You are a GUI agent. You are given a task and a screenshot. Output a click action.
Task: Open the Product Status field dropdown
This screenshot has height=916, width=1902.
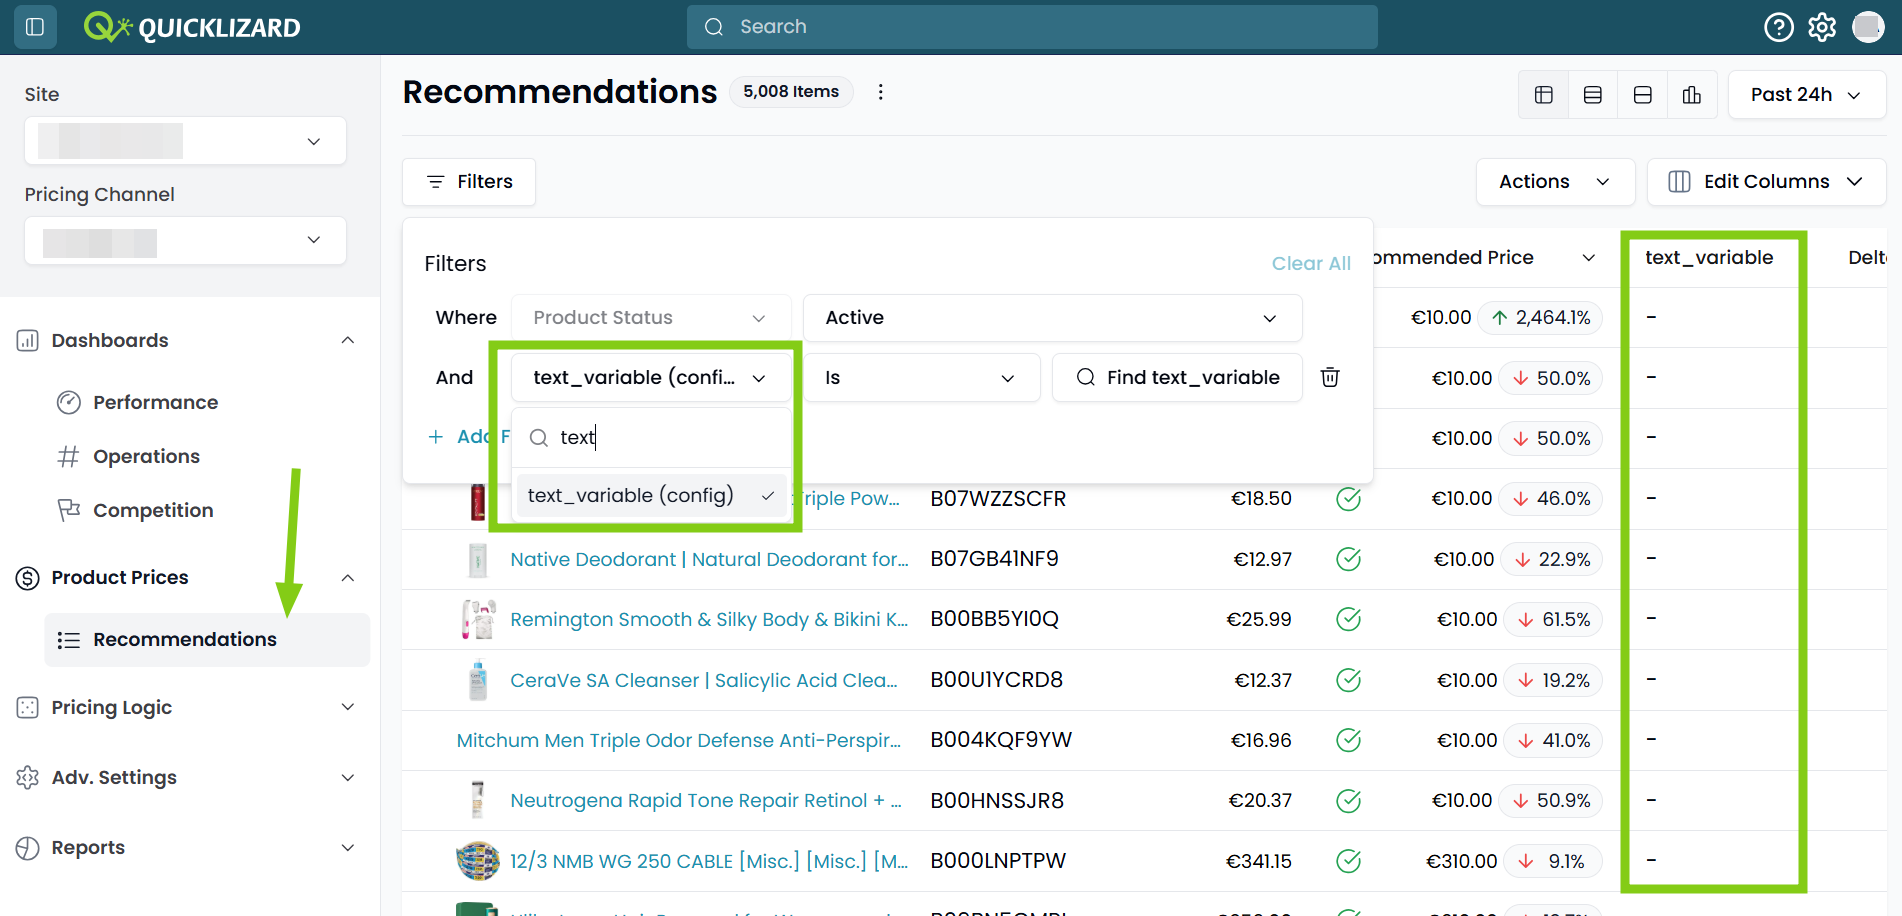[651, 318]
